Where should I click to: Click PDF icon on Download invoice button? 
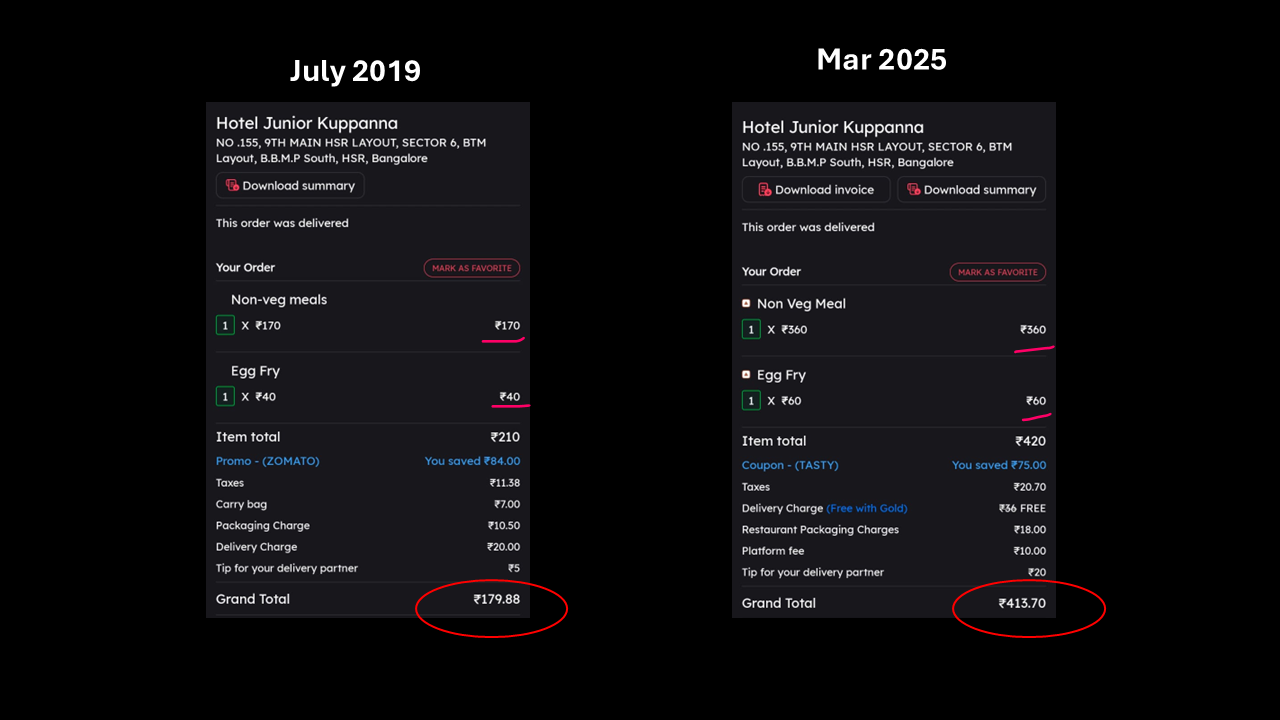coord(764,189)
